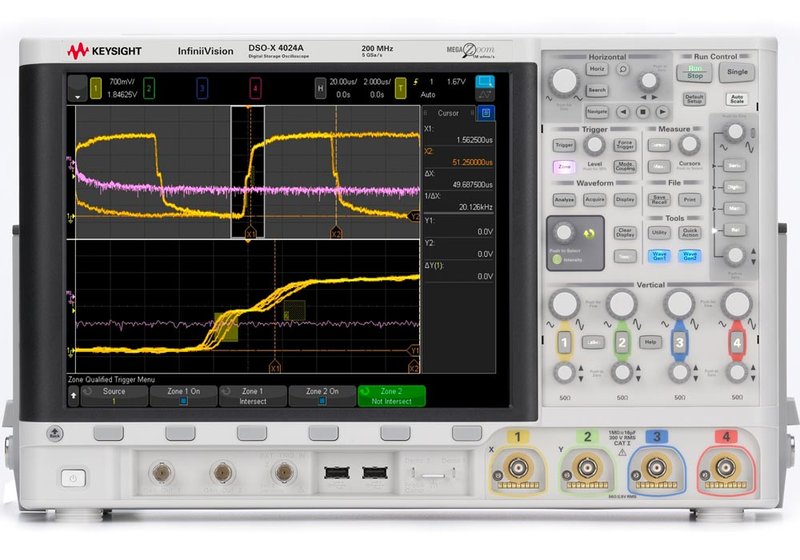
Task: Push the Save Recall button
Action: [659, 199]
